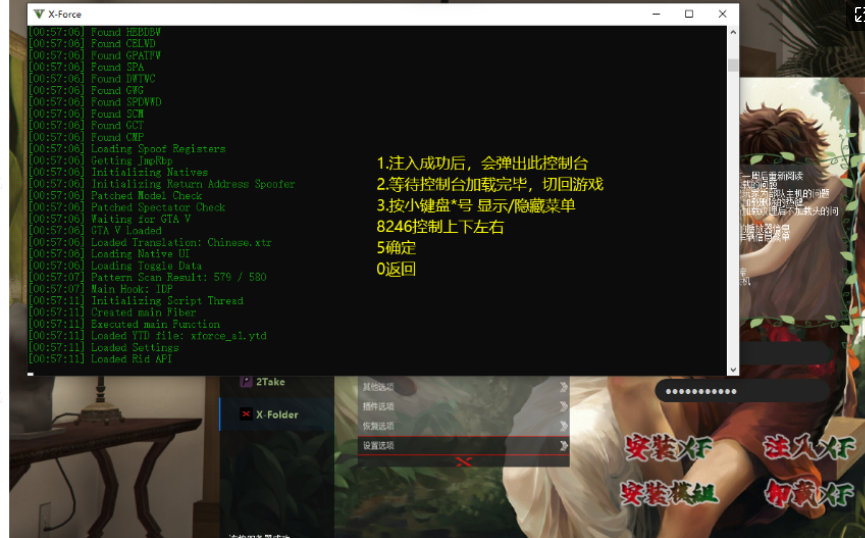Click the 'Loading Toggle Data' log line

(115, 265)
